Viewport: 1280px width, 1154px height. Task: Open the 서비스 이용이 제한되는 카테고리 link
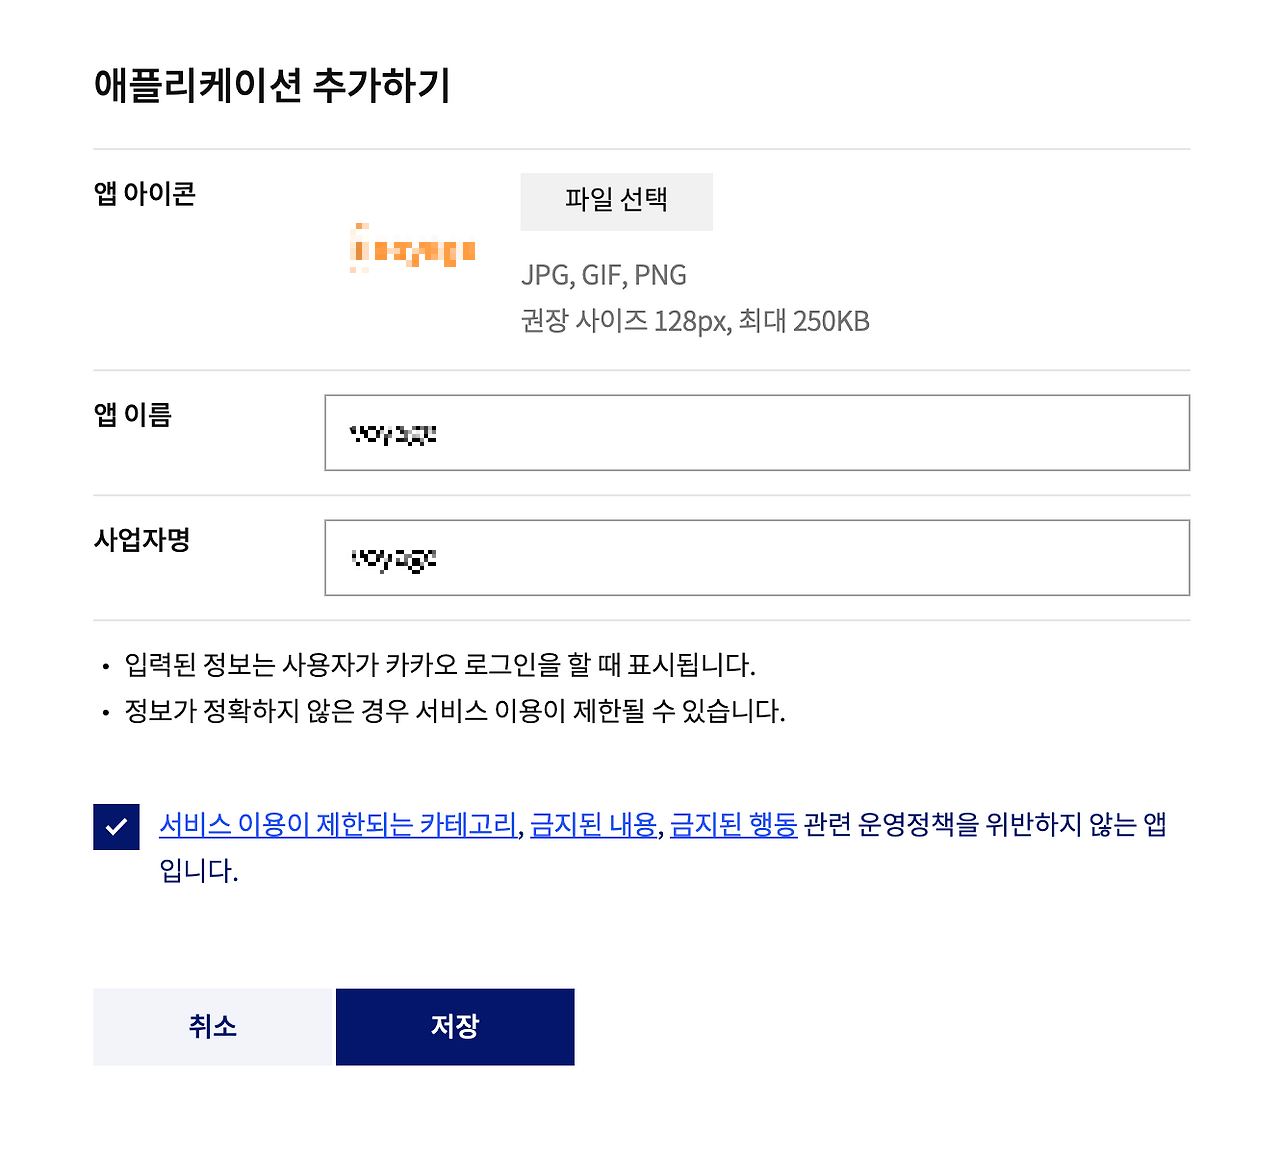click(x=337, y=824)
